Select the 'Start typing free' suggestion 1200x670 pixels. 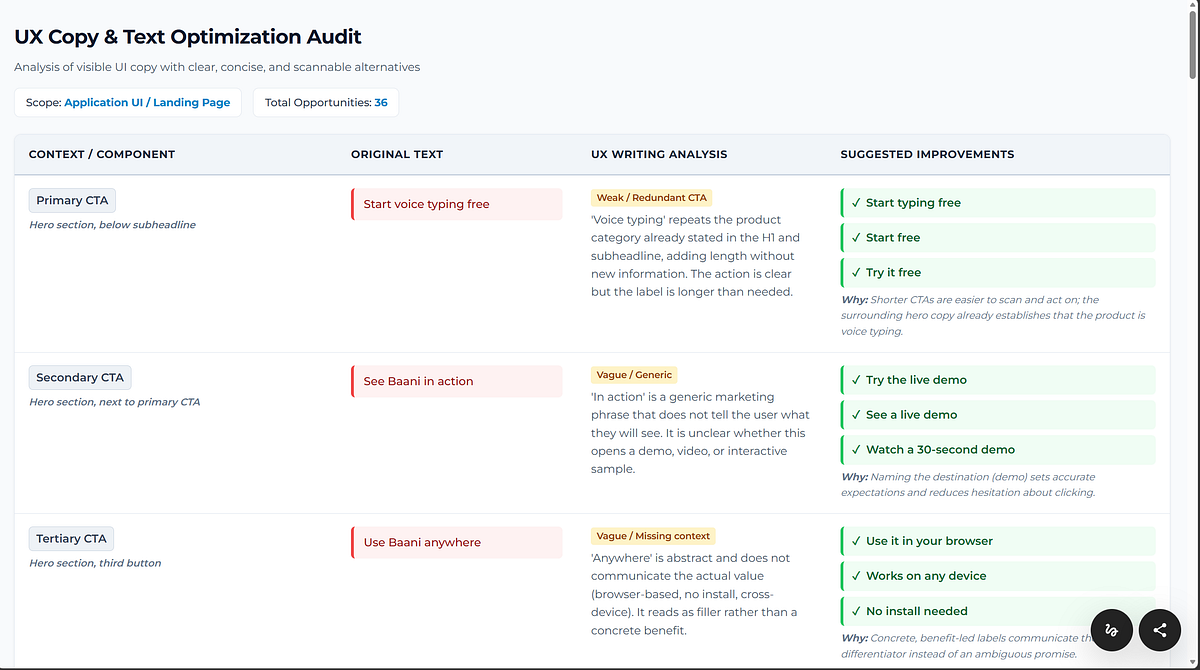coord(998,202)
